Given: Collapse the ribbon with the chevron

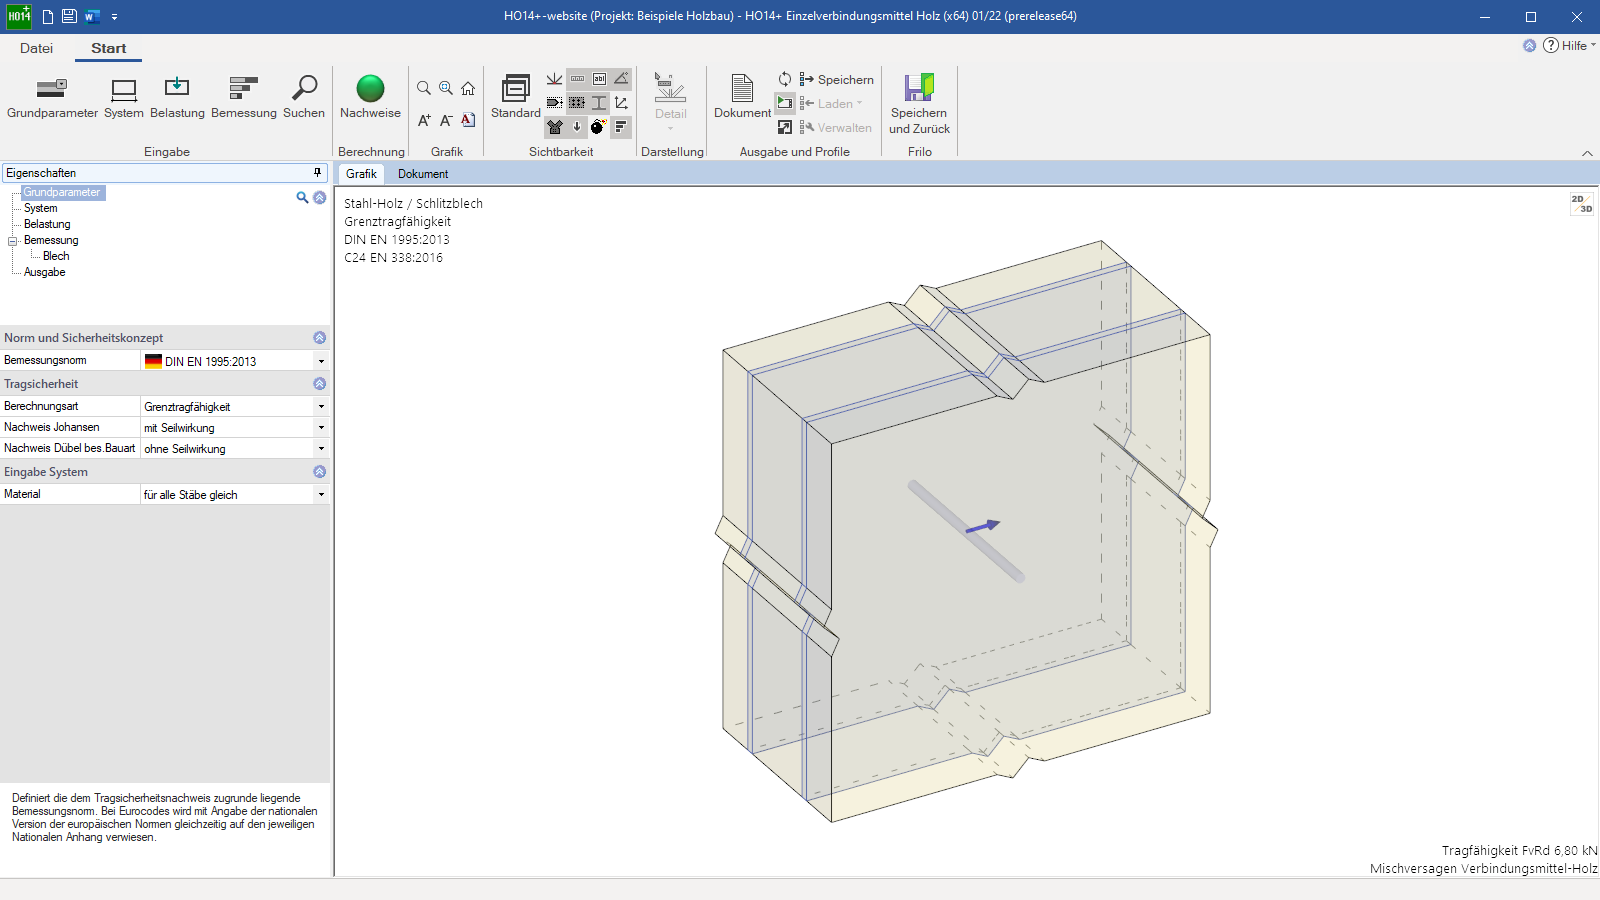Looking at the screenshot, I should [x=1587, y=153].
